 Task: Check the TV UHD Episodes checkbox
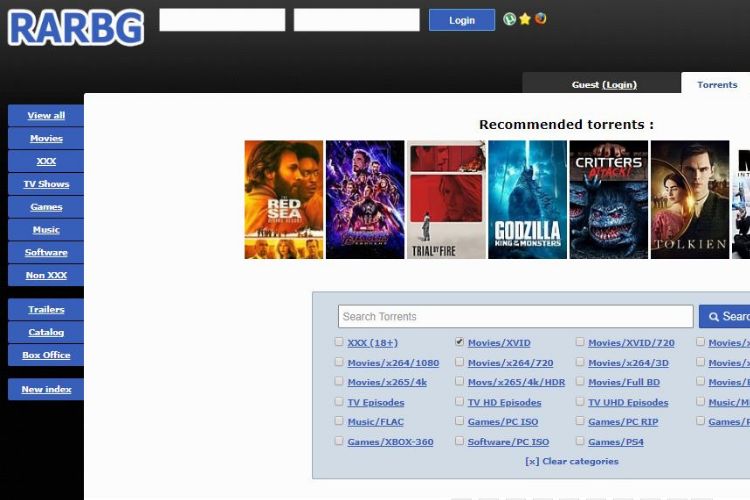pos(580,401)
